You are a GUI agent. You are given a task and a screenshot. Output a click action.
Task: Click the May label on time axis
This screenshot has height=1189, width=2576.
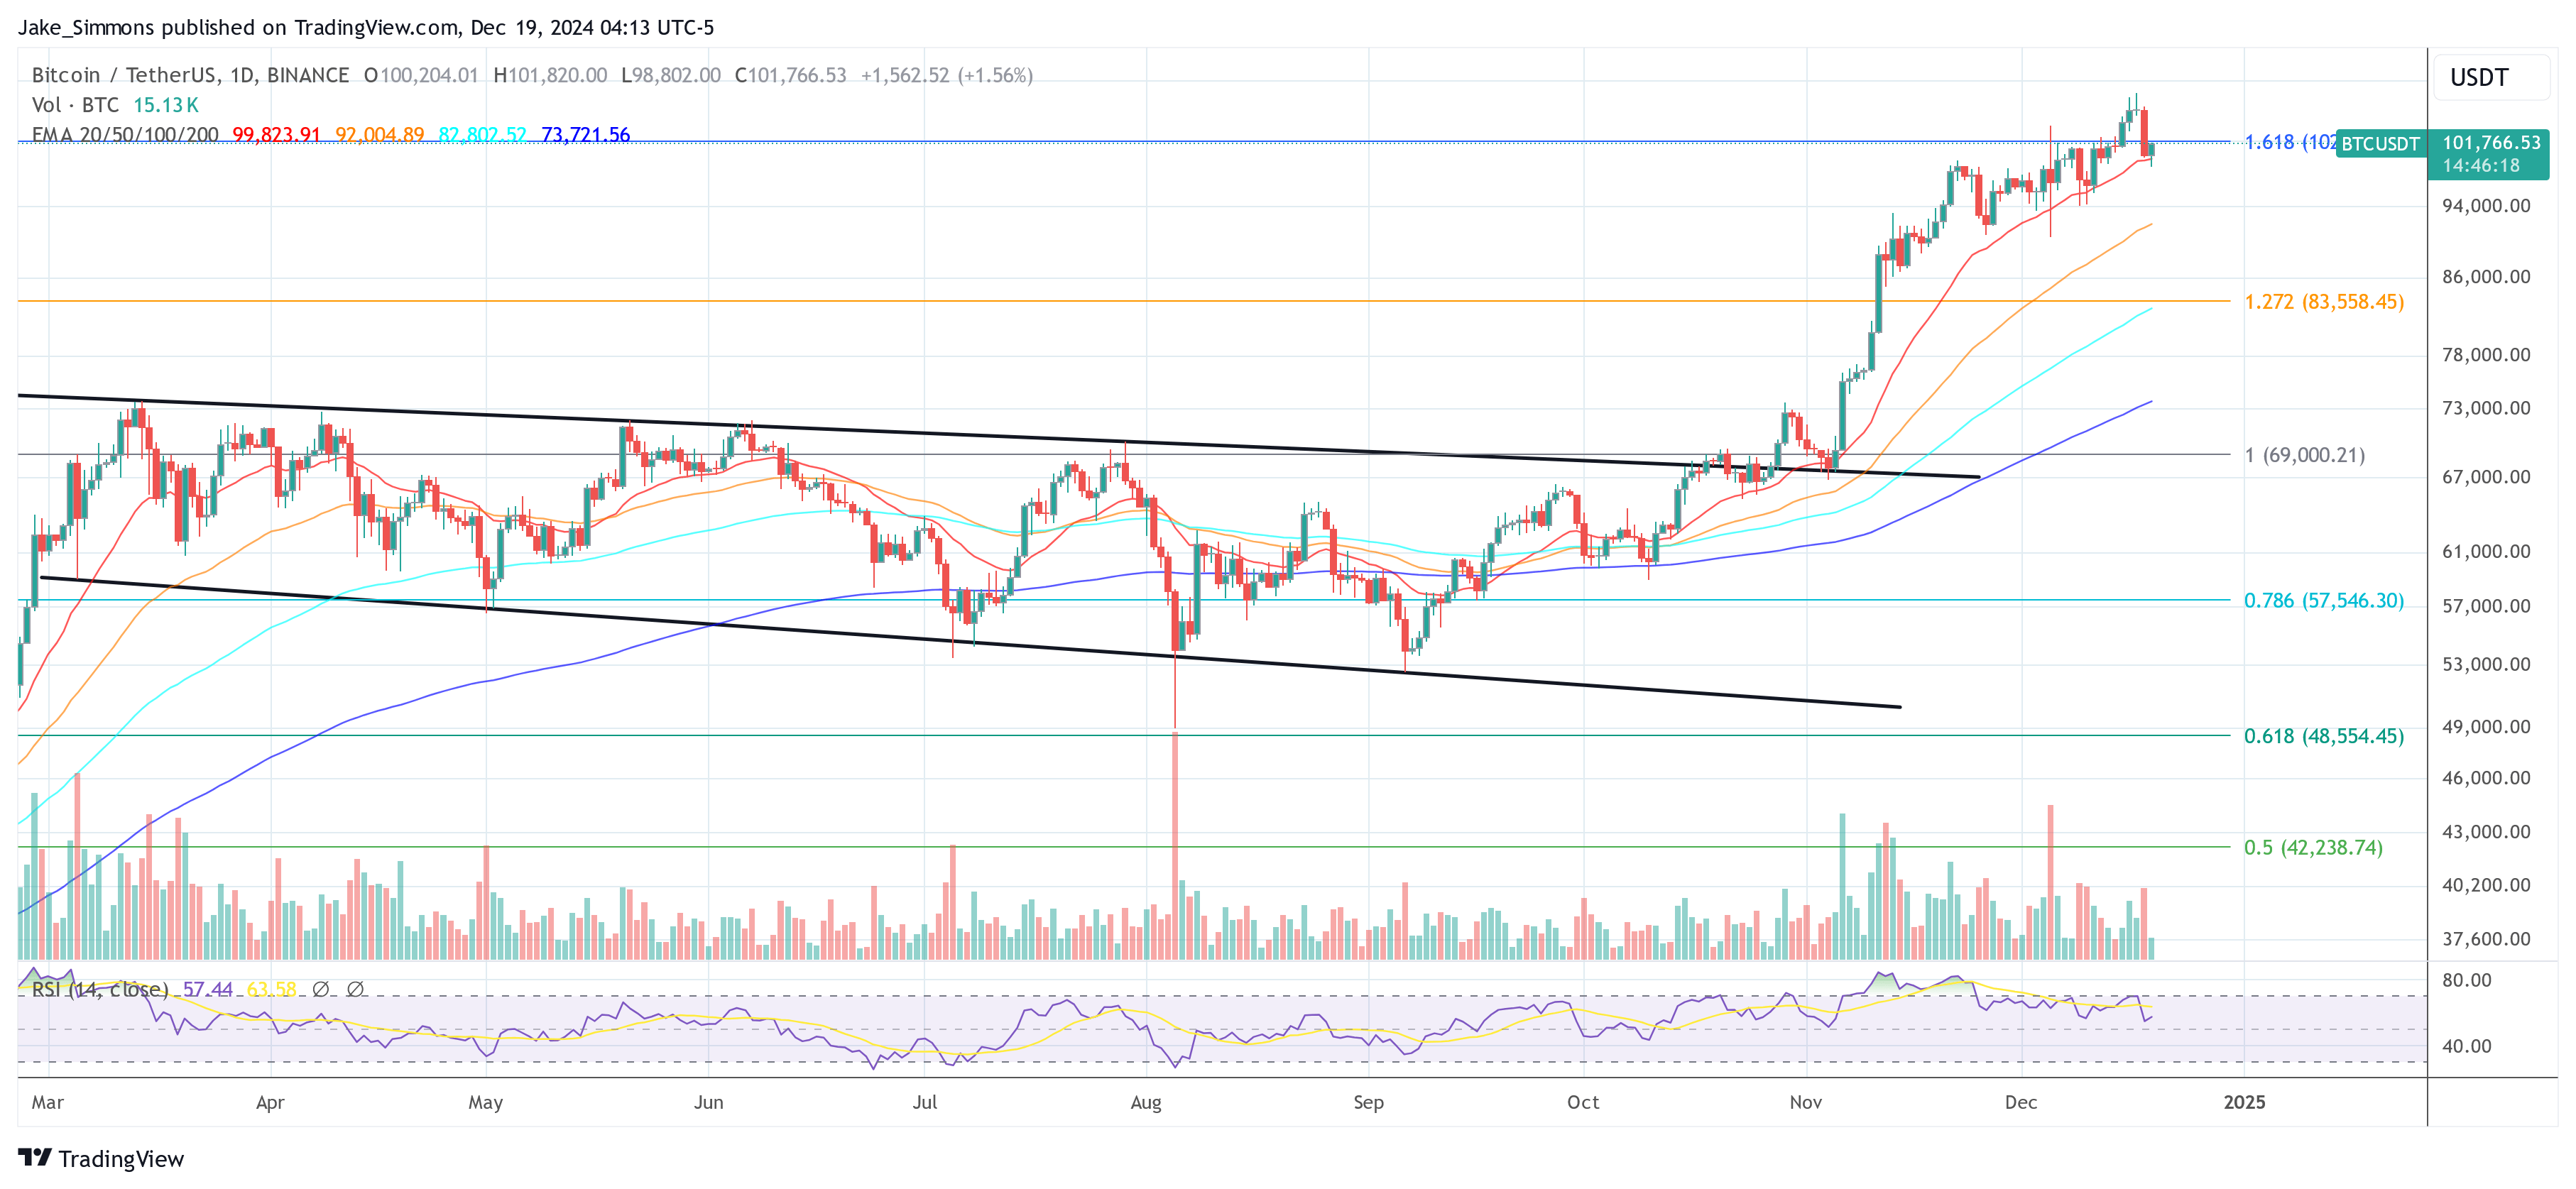click(485, 1102)
